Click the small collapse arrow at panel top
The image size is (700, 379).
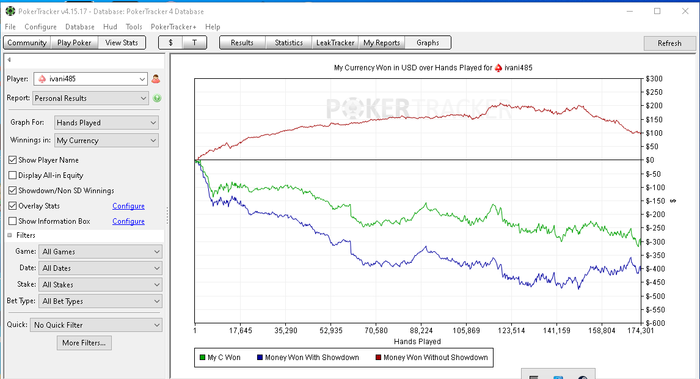coord(9,60)
